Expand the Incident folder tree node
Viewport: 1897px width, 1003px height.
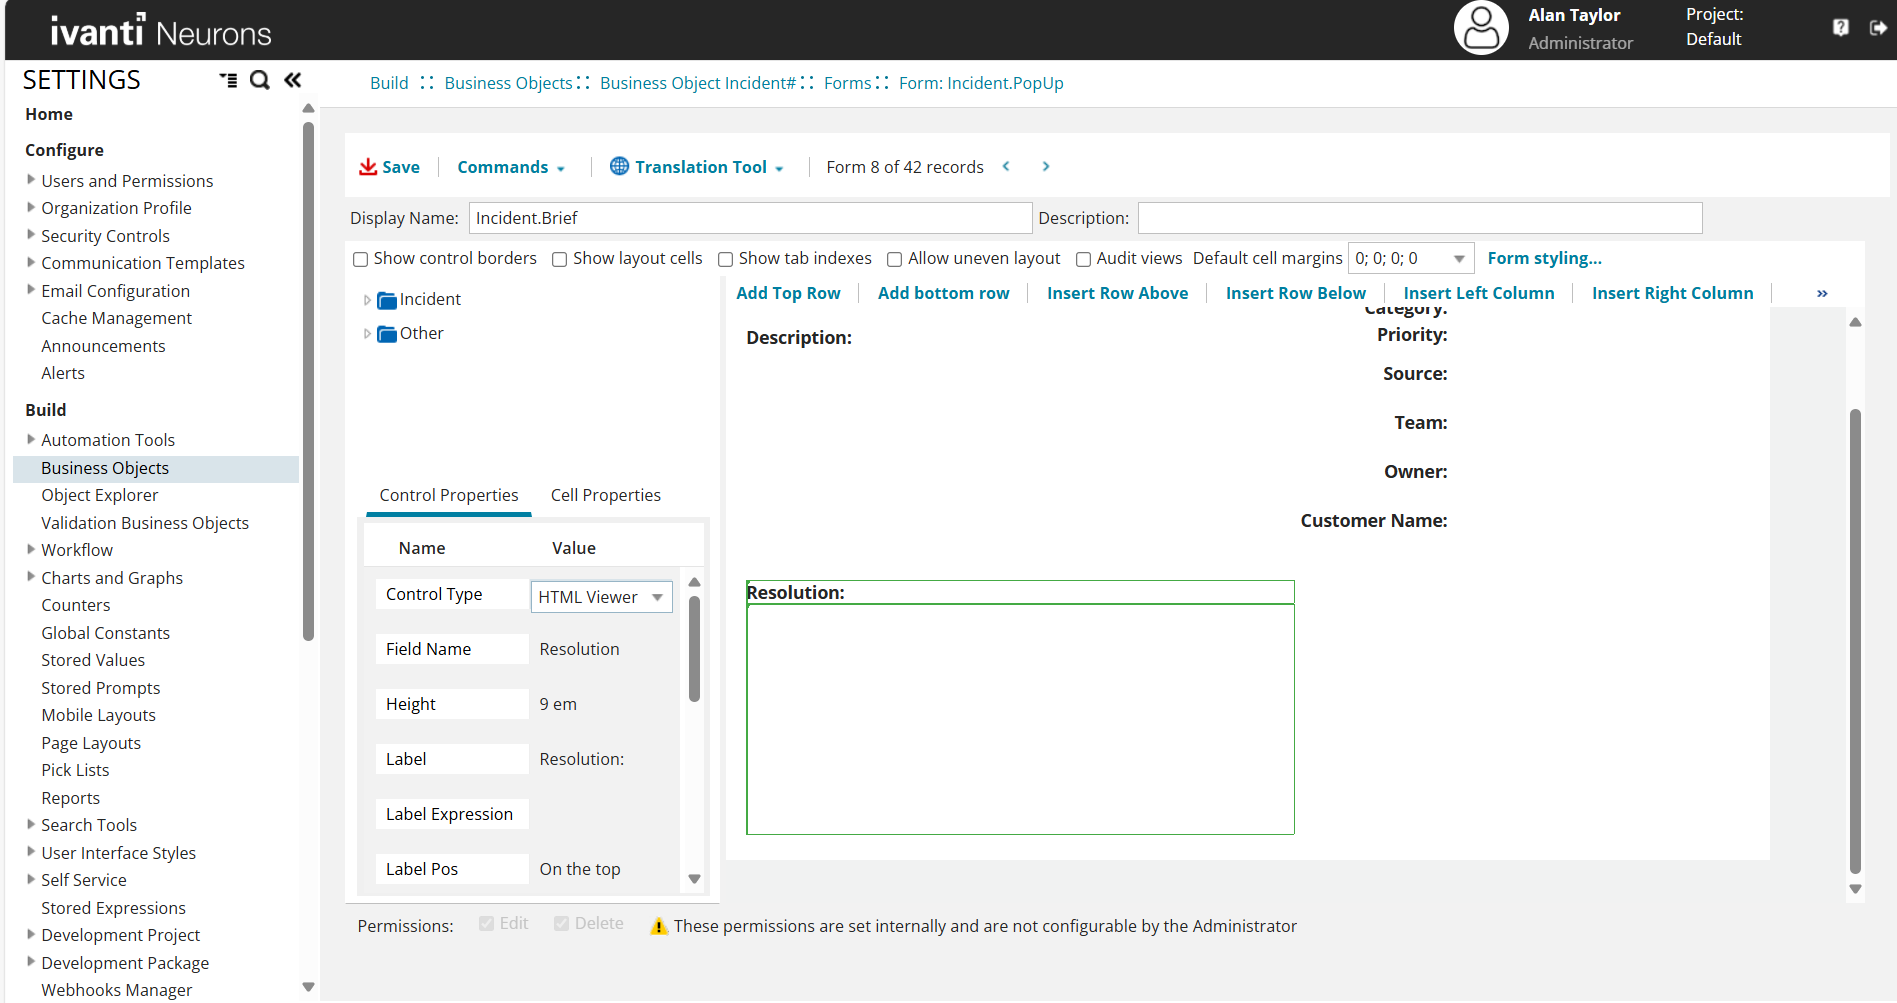pyautogui.click(x=367, y=300)
